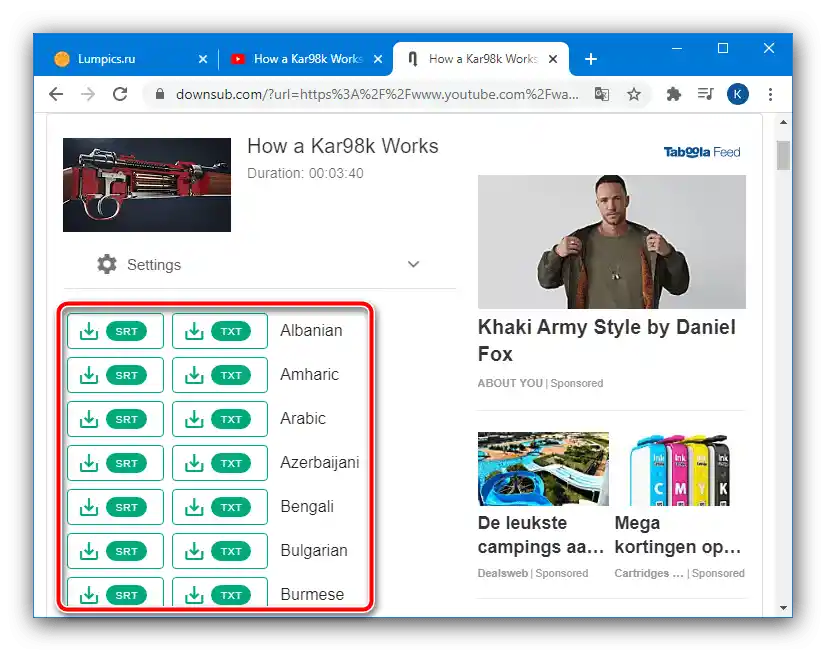The width and height of the screenshot is (826, 651).
Task: Switch to YouTube Kar98k tab
Action: 306,59
